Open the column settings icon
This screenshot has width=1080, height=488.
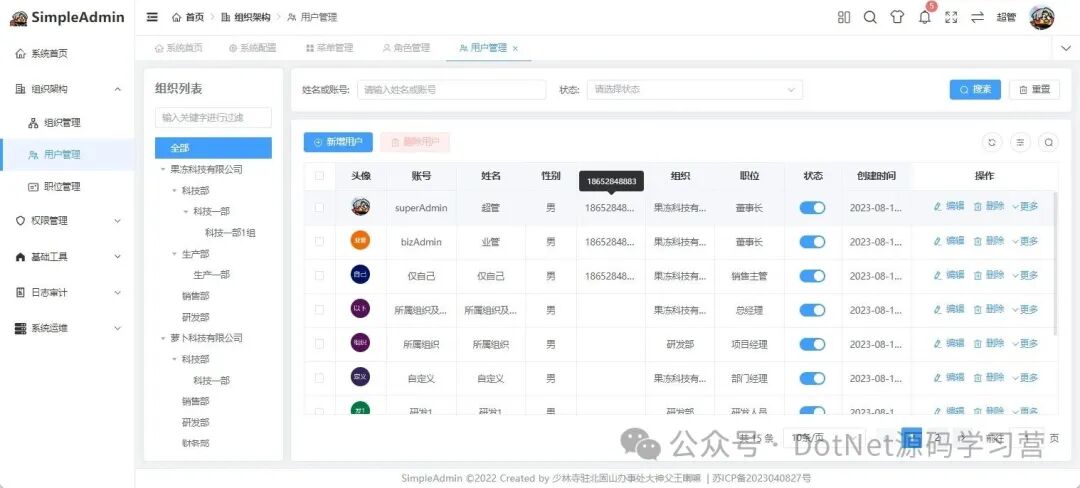click(1020, 142)
